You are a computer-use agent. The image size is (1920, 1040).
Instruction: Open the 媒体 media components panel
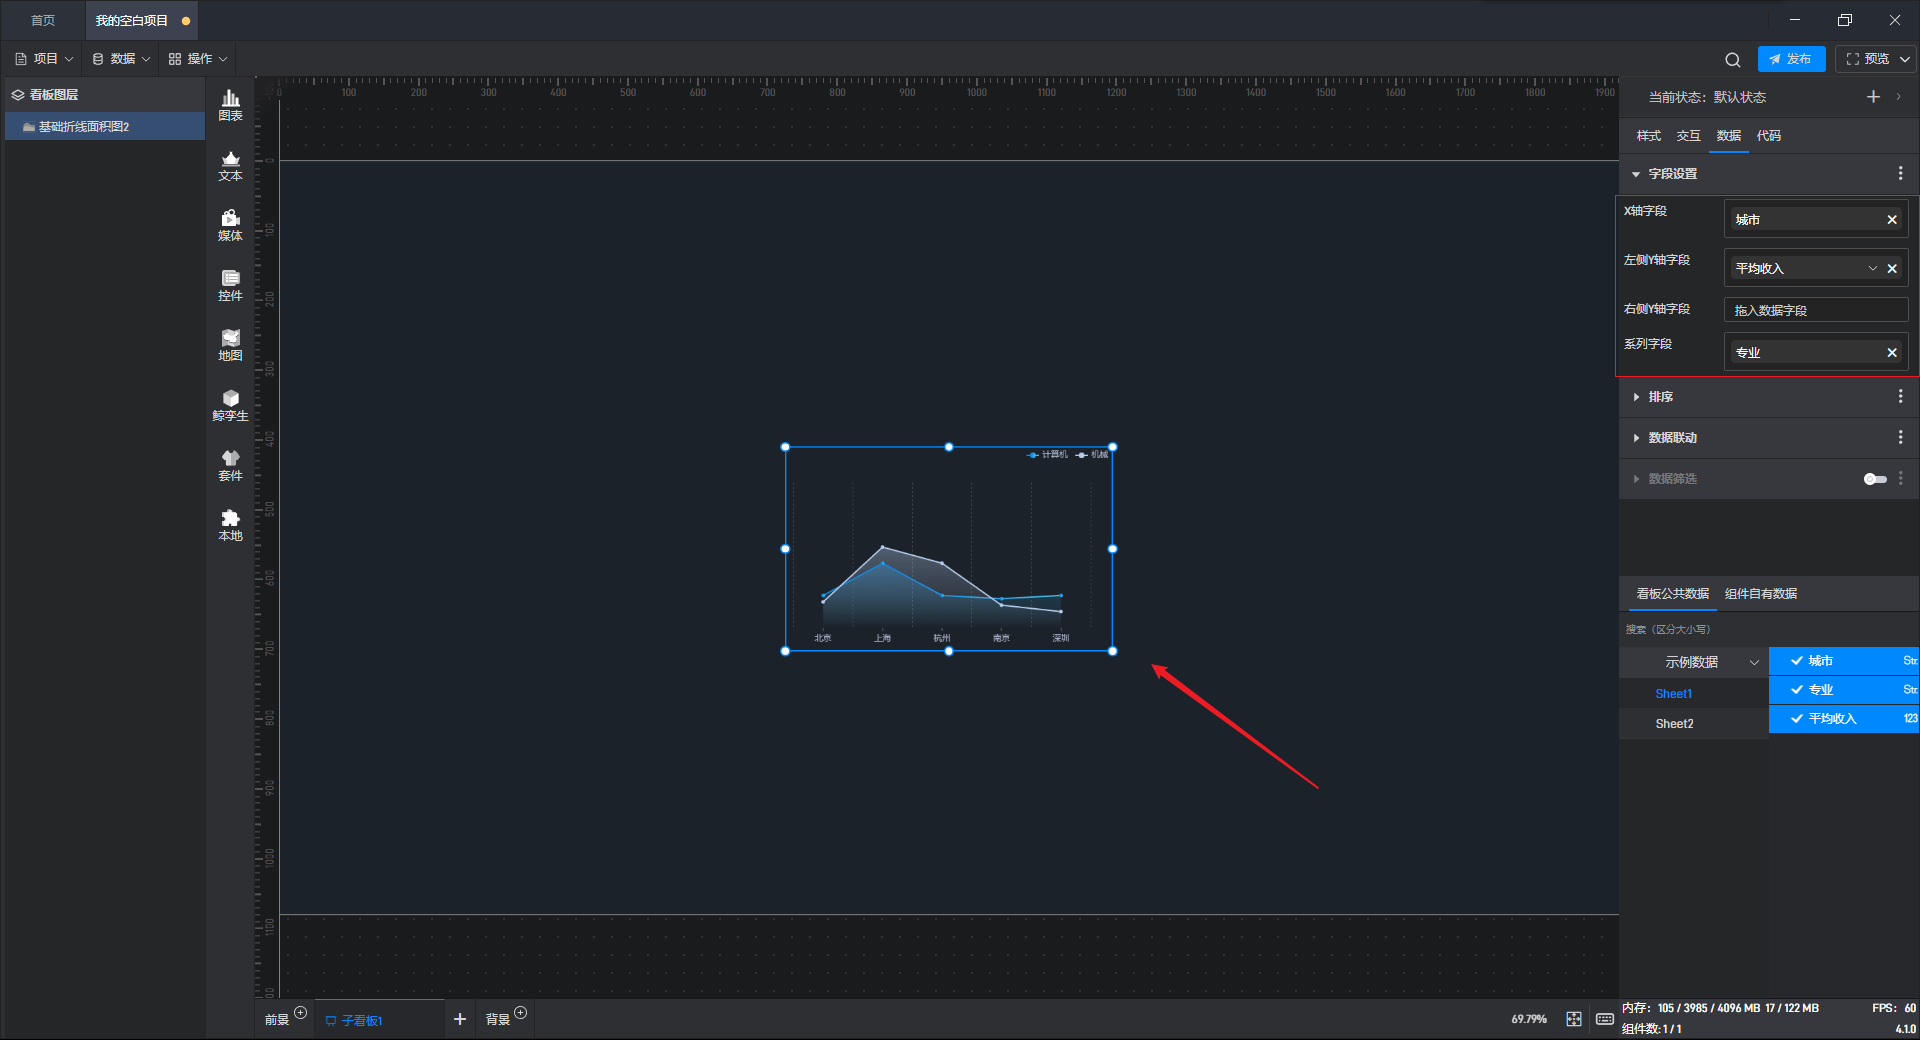pos(230,225)
